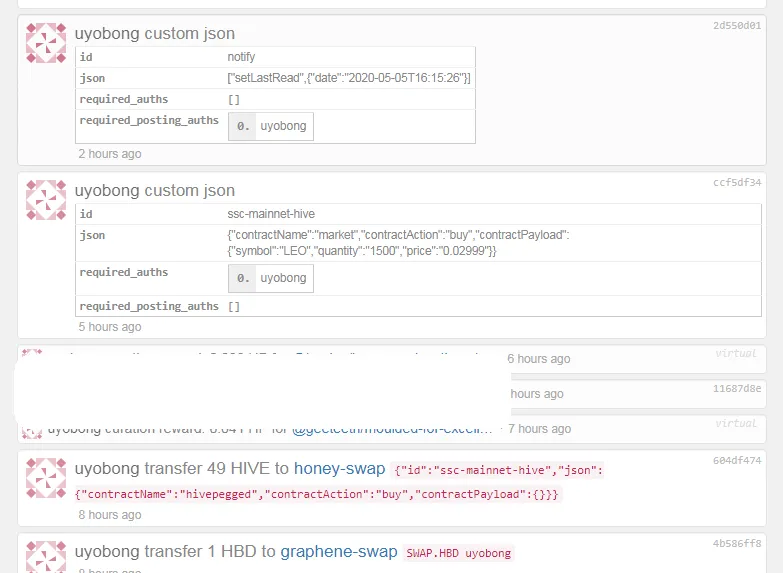Click uyobong avatar beside transfer 49 HIVE
The image size is (783, 573).
[46, 478]
